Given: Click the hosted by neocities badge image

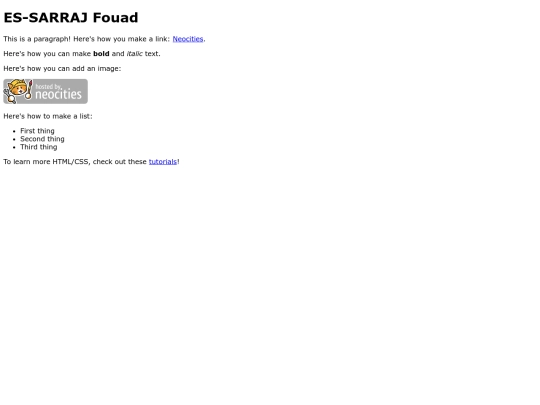Looking at the screenshot, I should [x=45, y=91].
